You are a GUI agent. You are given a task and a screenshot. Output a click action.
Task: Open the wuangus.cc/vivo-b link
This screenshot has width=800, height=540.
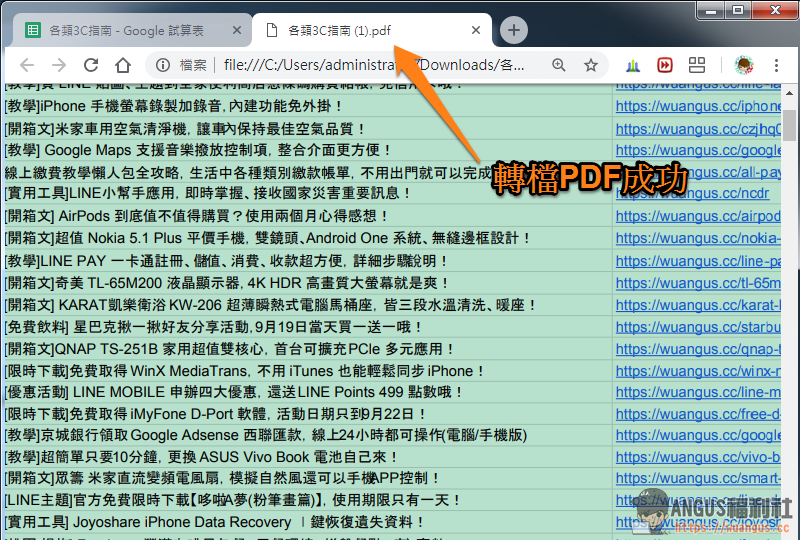click(x=697, y=457)
